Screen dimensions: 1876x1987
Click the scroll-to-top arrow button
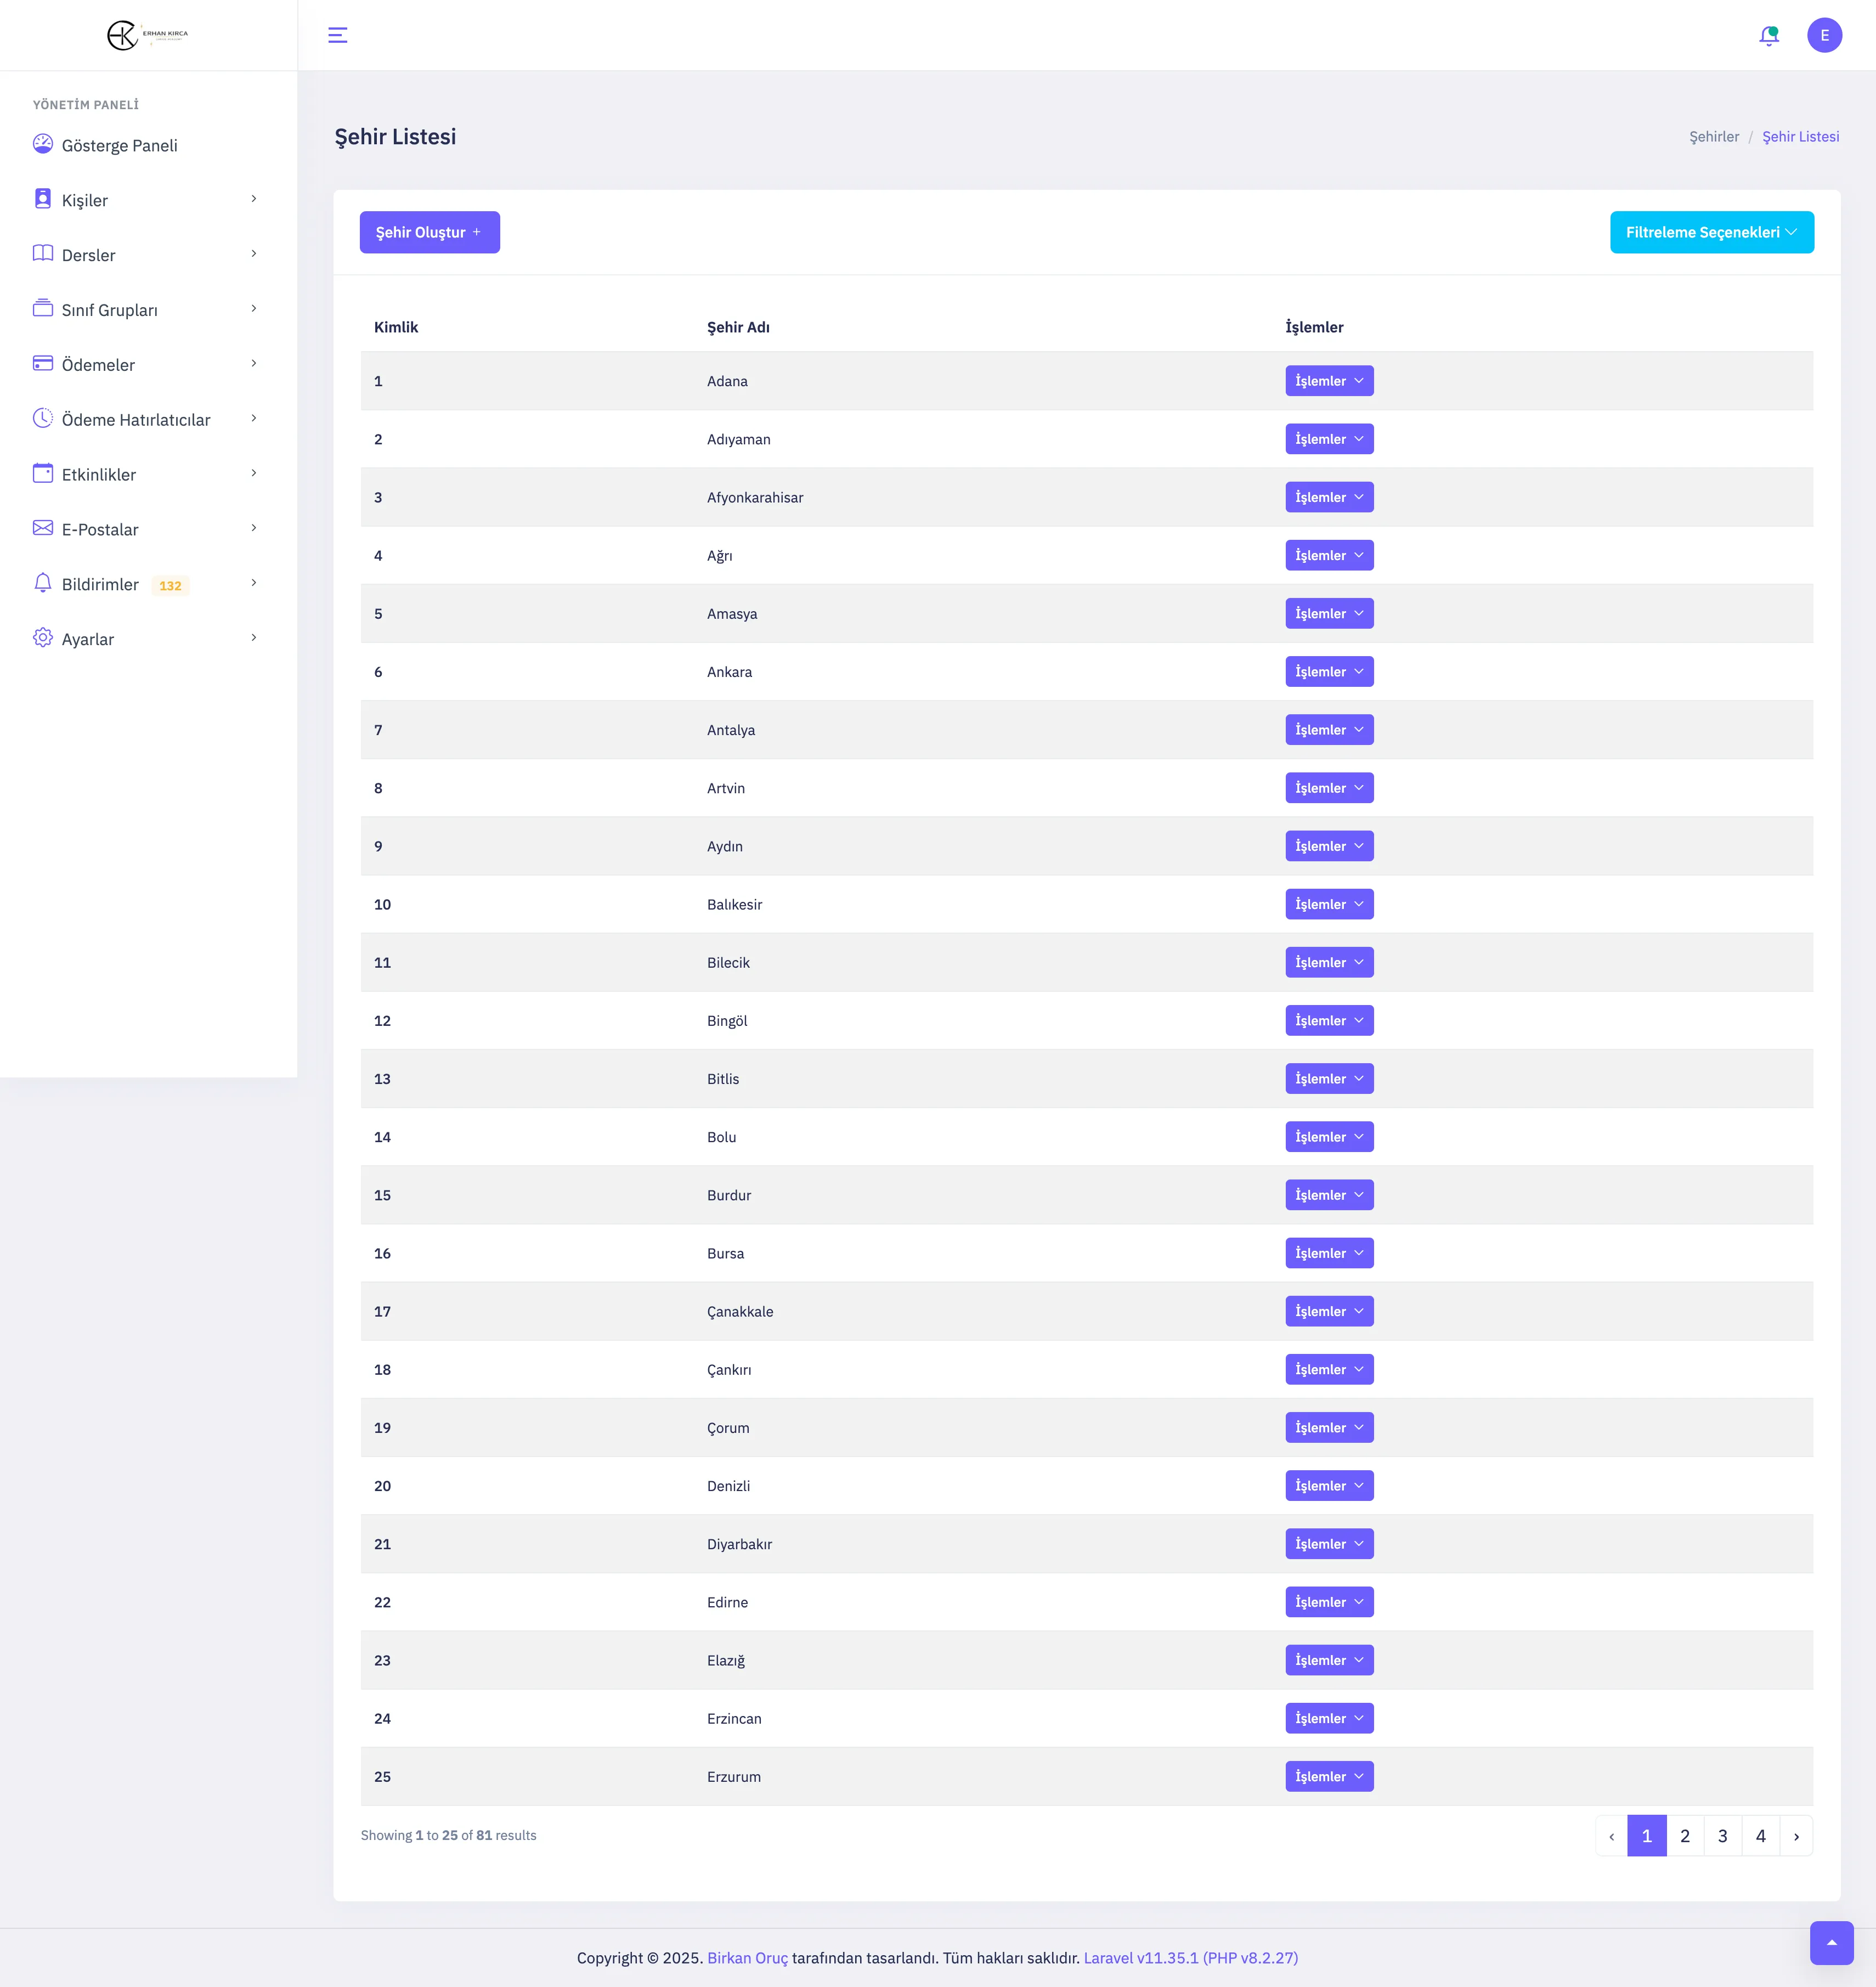pos(1831,1942)
